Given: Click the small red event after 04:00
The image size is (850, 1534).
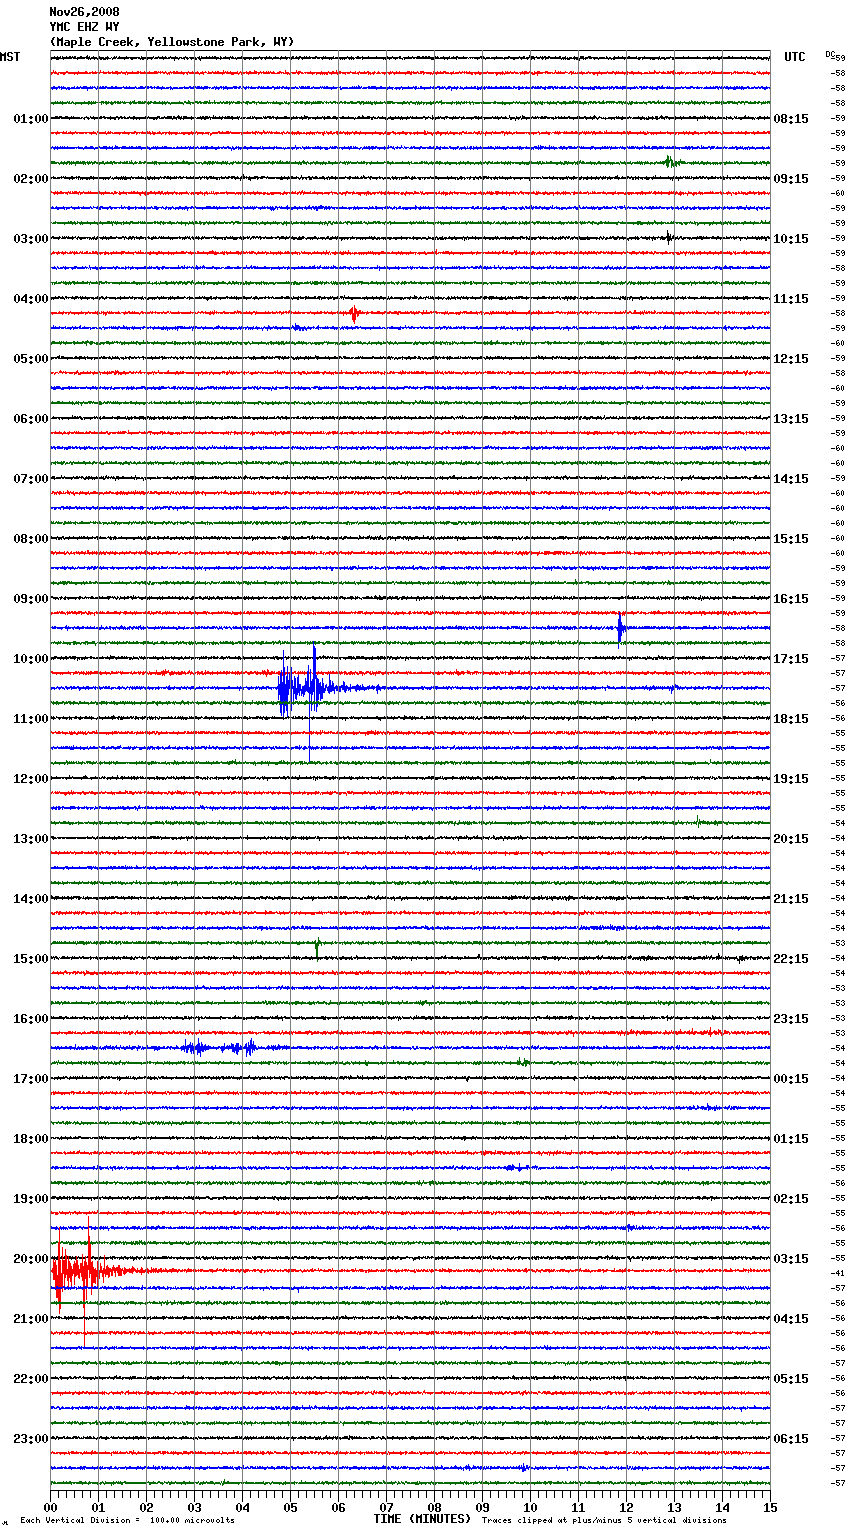Looking at the screenshot, I should (353, 313).
